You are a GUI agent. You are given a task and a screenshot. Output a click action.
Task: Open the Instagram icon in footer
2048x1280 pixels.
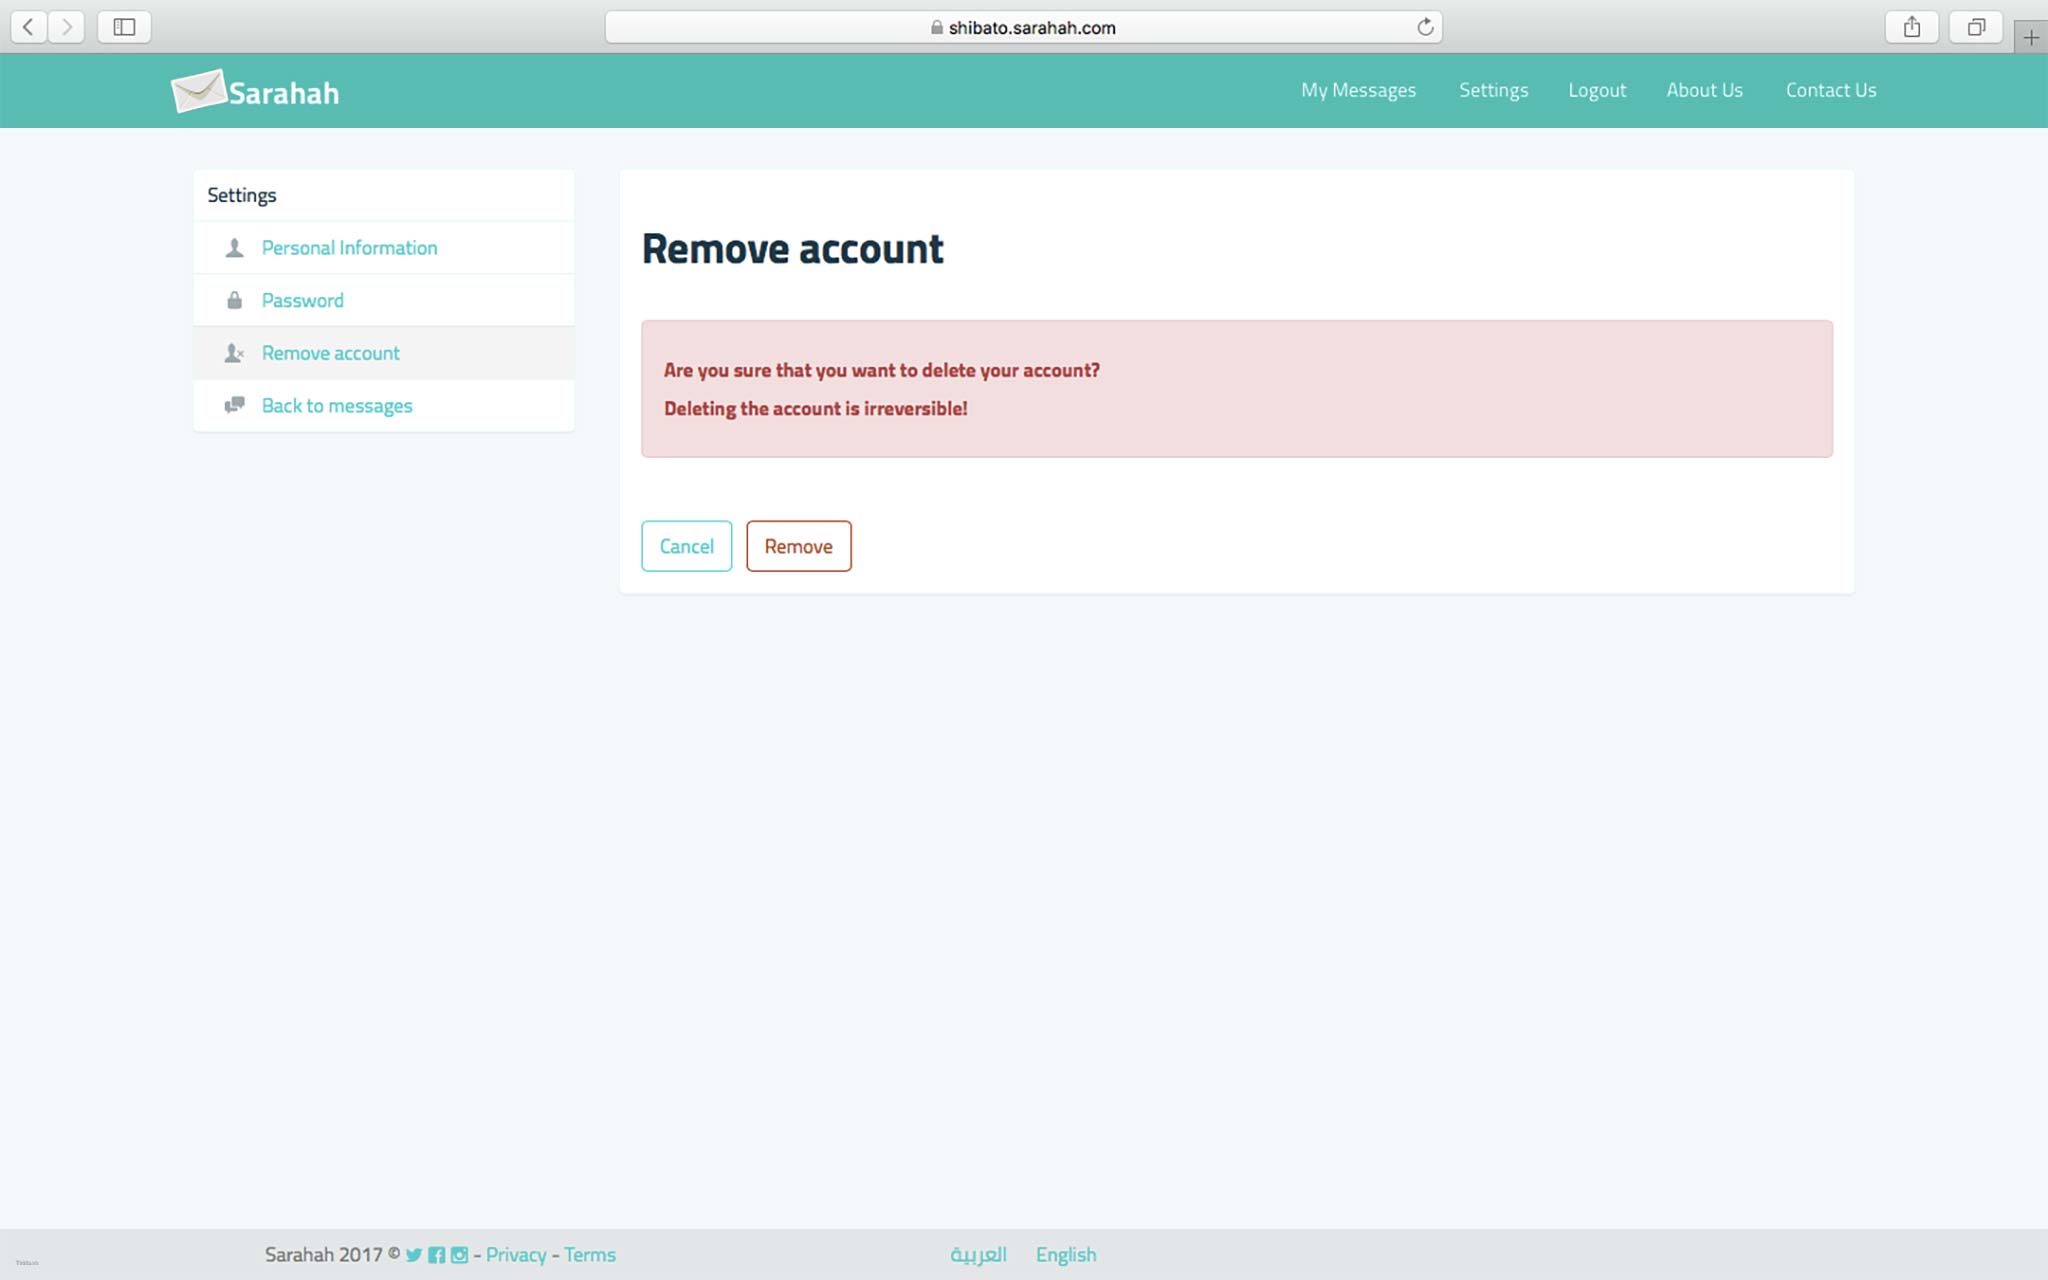pos(459,1254)
